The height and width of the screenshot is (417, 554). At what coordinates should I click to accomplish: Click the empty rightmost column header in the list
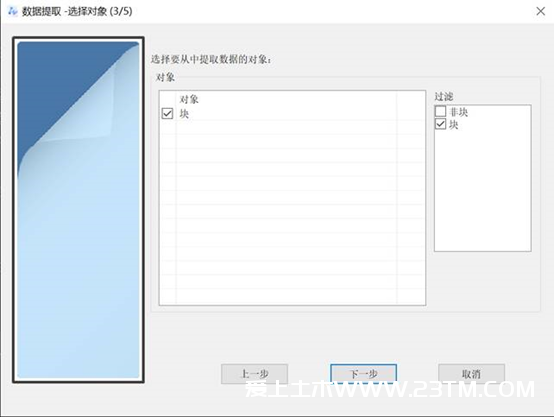(x=411, y=99)
